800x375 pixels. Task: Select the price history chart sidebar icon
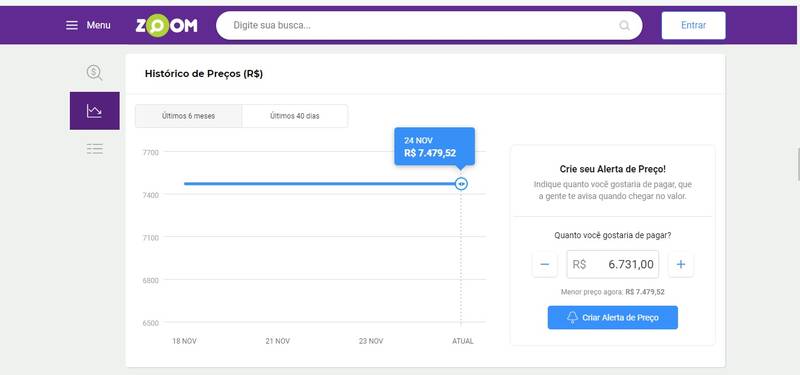coord(94,111)
